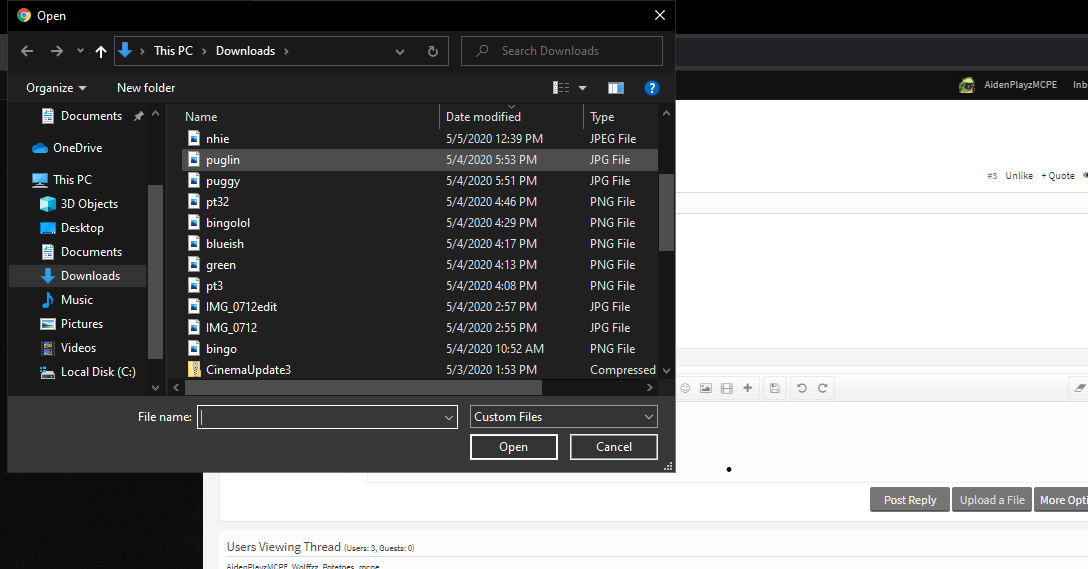Select the blueish file
The image size is (1088, 569).
(420, 244)
